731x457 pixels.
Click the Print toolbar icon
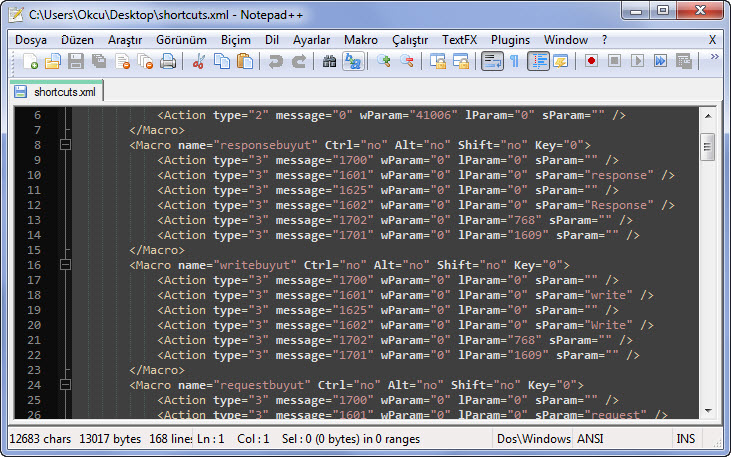pyautogui.click(x=168, y=61)
